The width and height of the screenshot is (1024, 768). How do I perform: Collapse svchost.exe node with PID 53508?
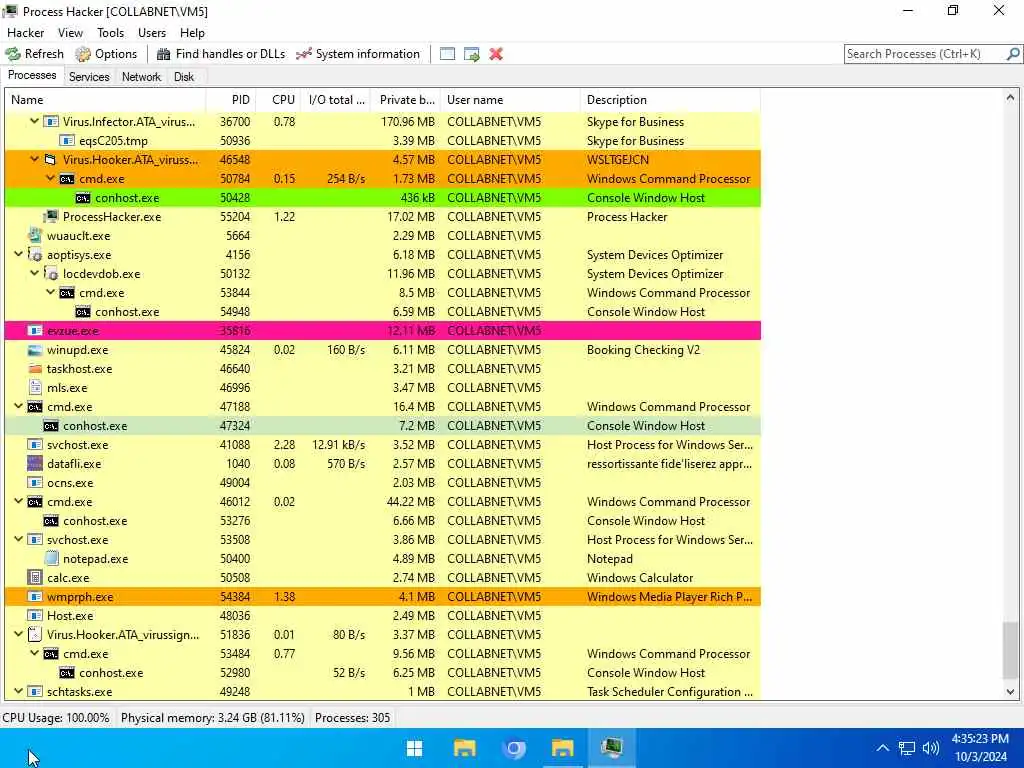click(x=18, y=539)
